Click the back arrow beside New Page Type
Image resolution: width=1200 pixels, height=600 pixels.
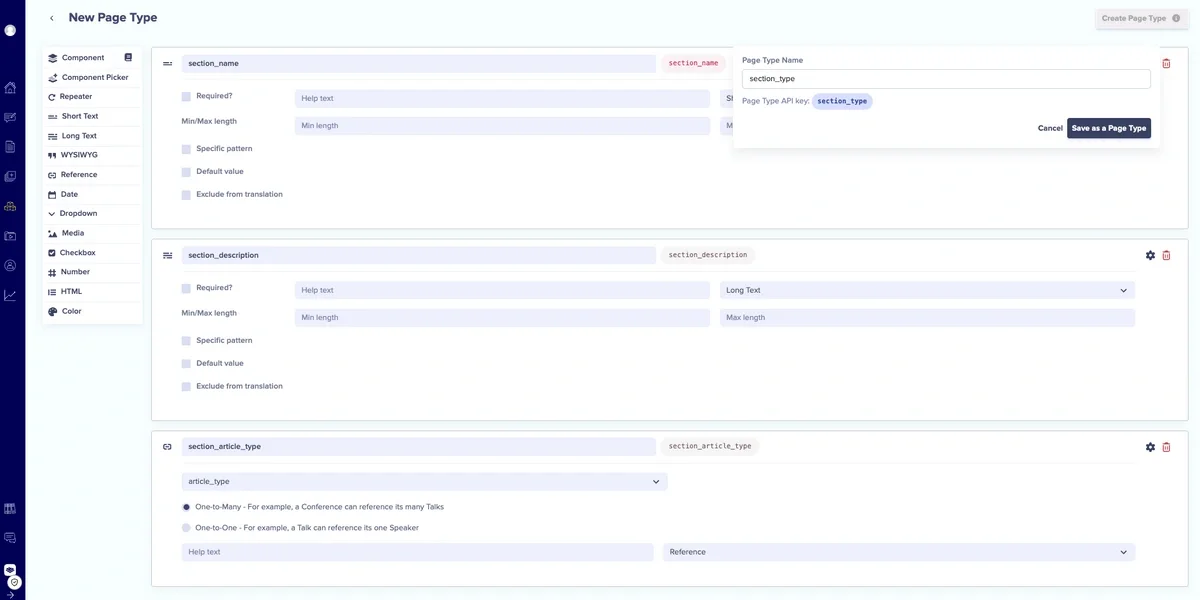click(x=52, y=18)
